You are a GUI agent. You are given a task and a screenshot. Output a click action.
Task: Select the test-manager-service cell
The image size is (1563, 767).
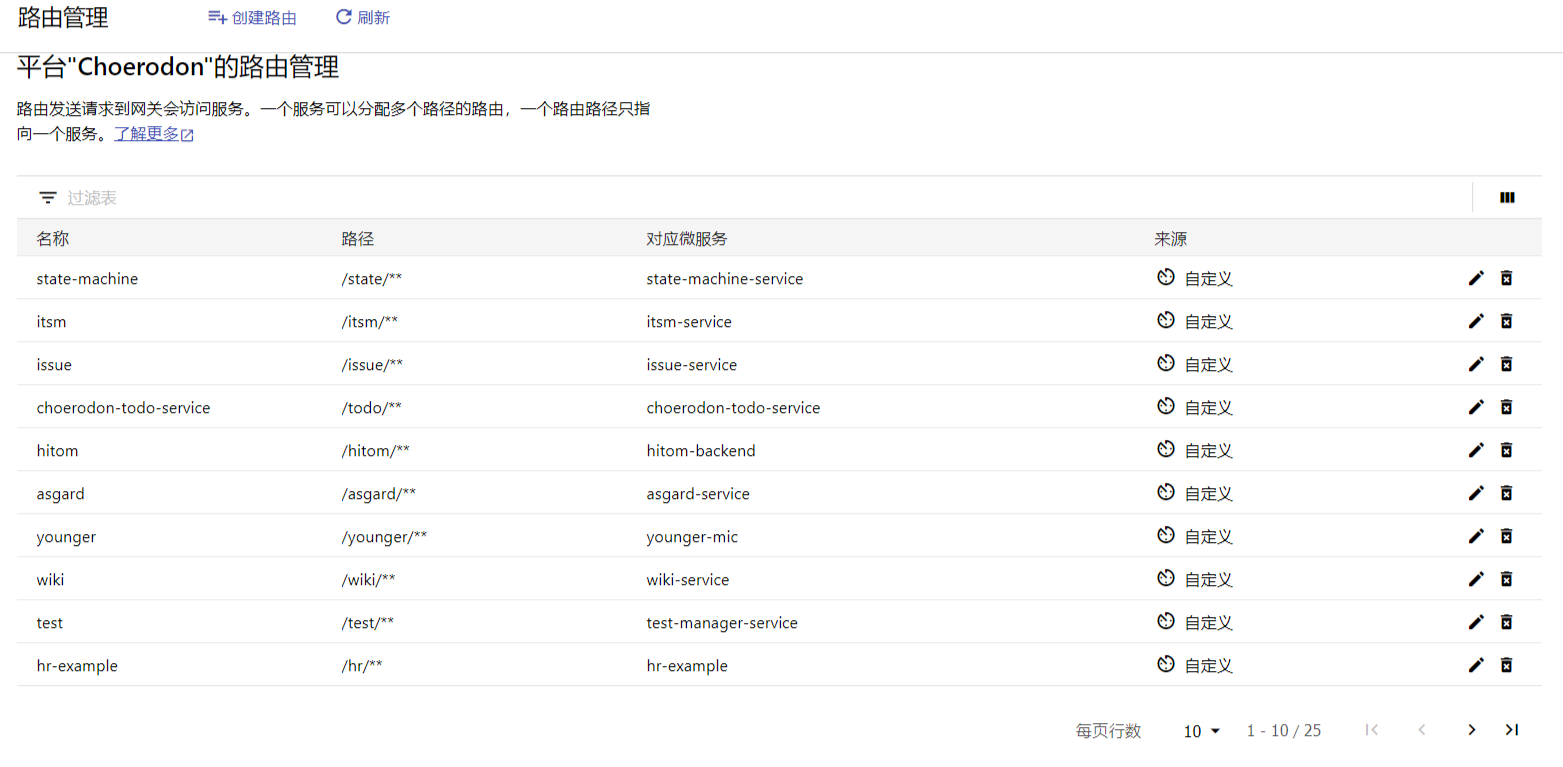pyautogui.click(x=722, y=622)
